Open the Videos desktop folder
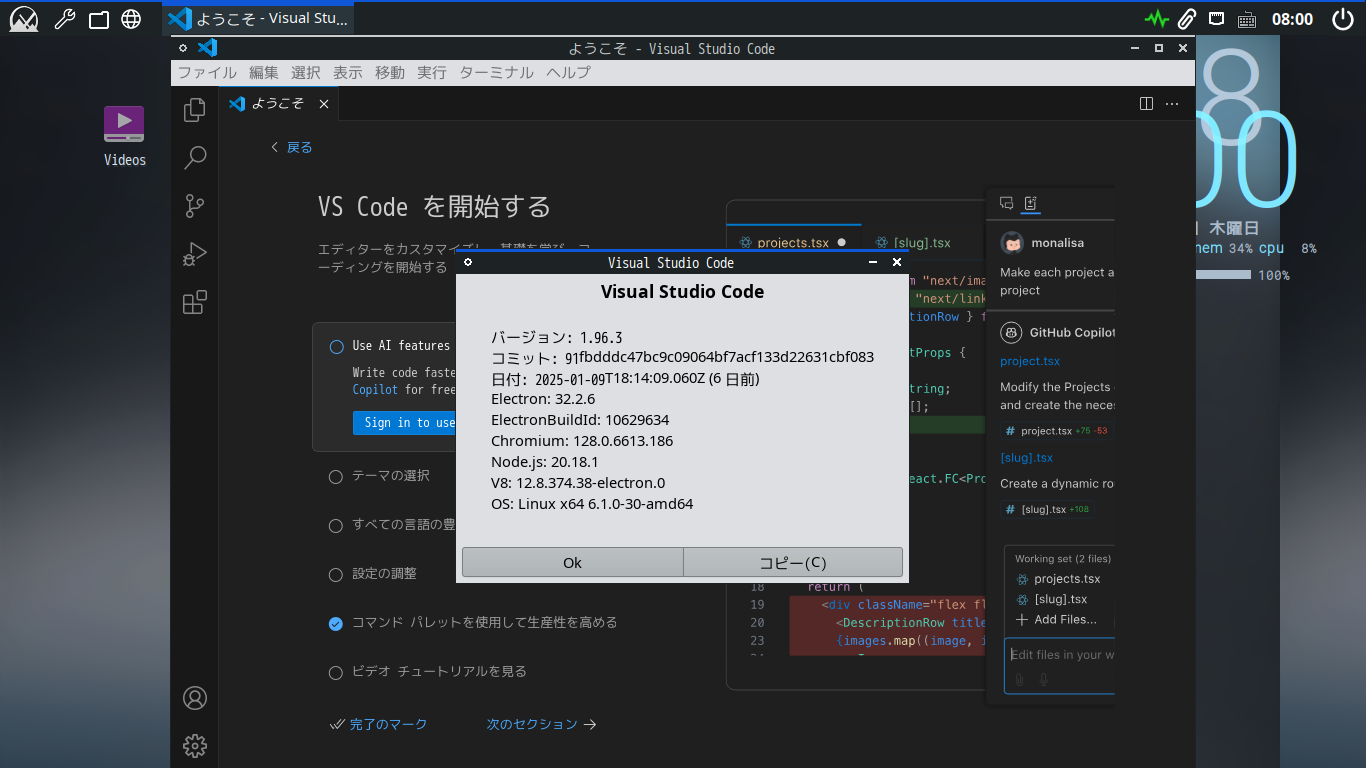This screenshot has width=1366, height=768. (x=124, y=136)
